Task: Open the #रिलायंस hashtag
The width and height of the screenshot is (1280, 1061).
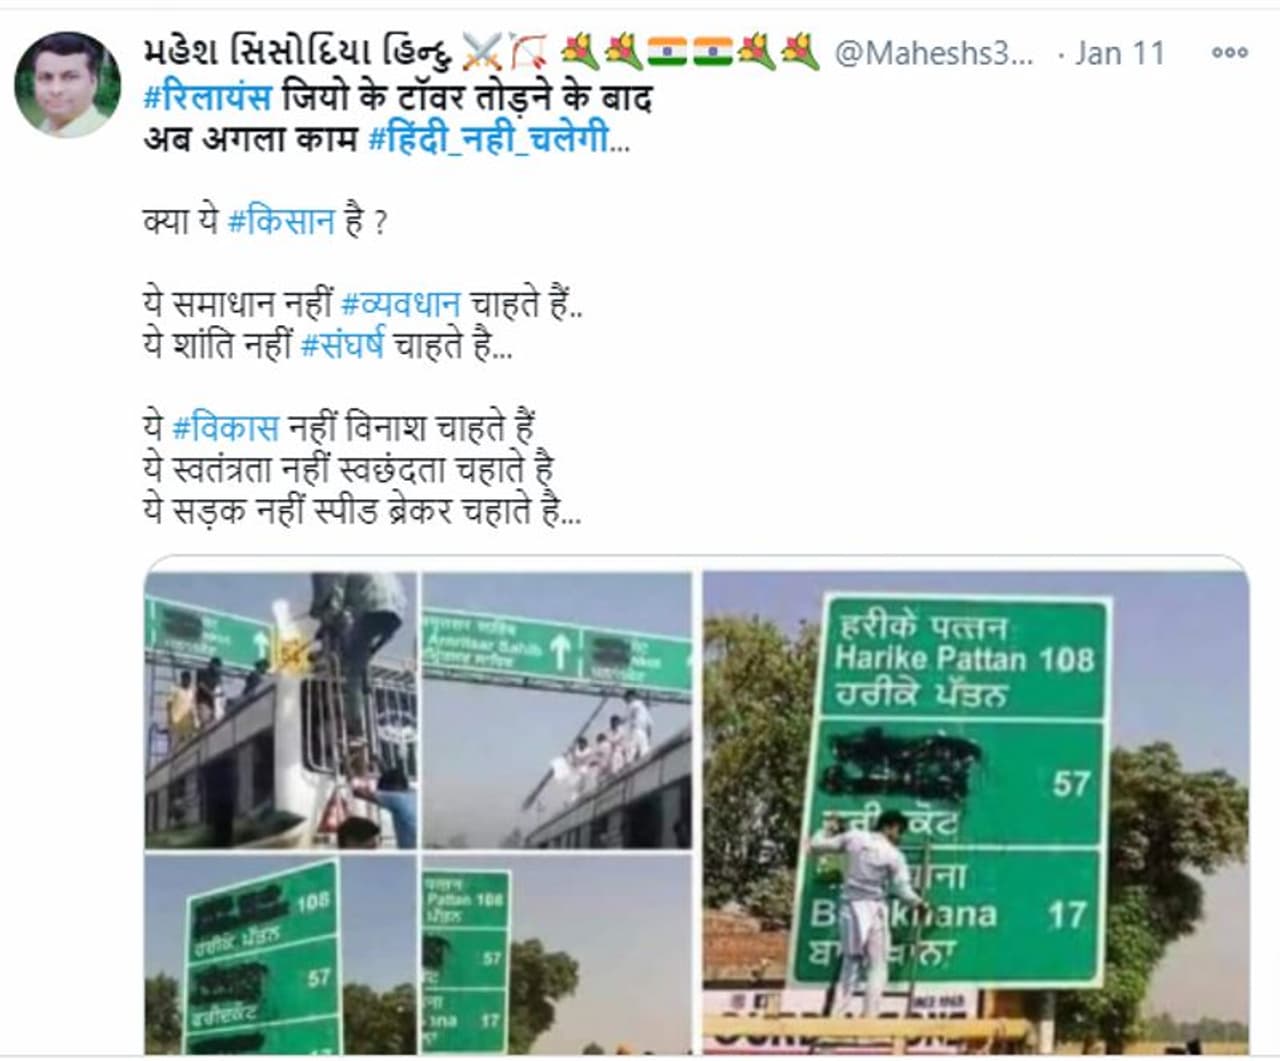Action: coord(208,99)
